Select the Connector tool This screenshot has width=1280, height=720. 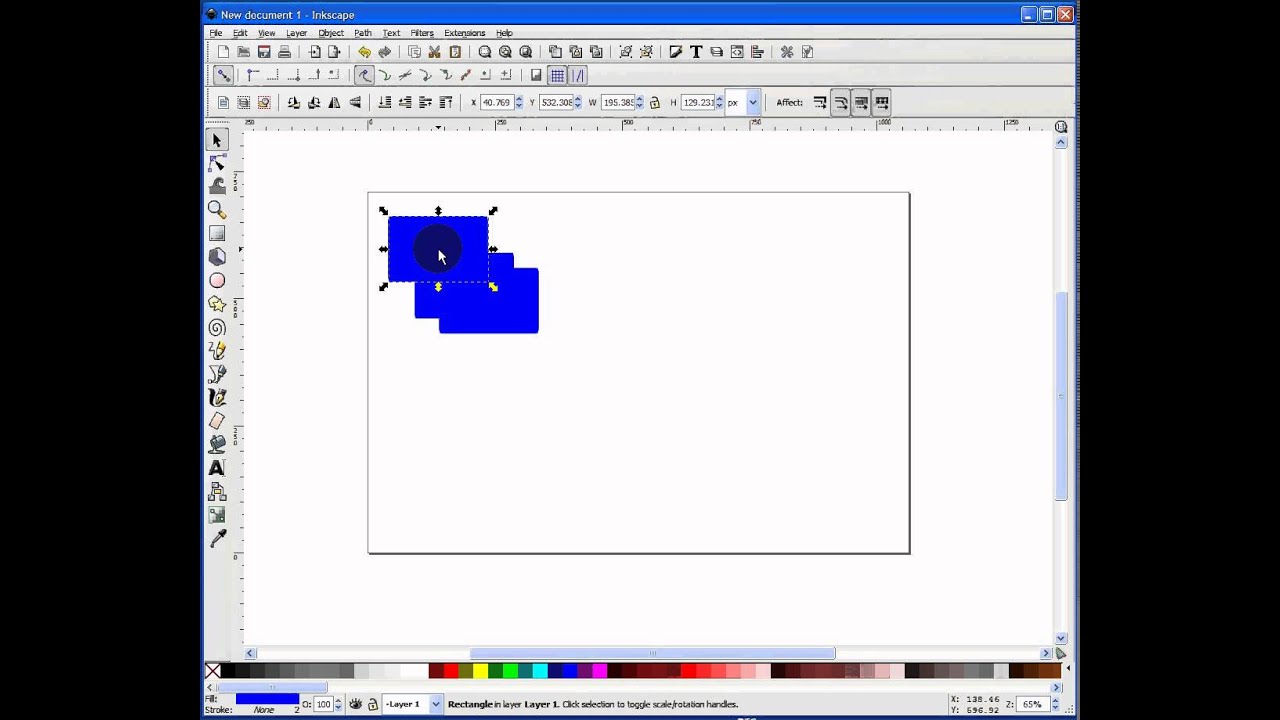[x=217, y=492]
